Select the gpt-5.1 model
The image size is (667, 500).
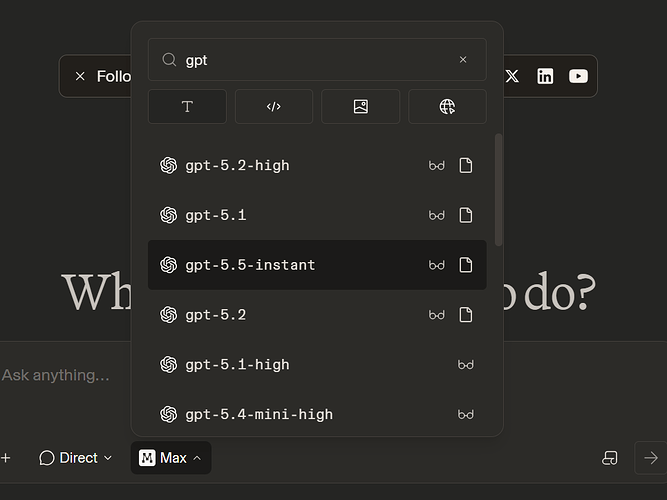[x=317, y=215]
